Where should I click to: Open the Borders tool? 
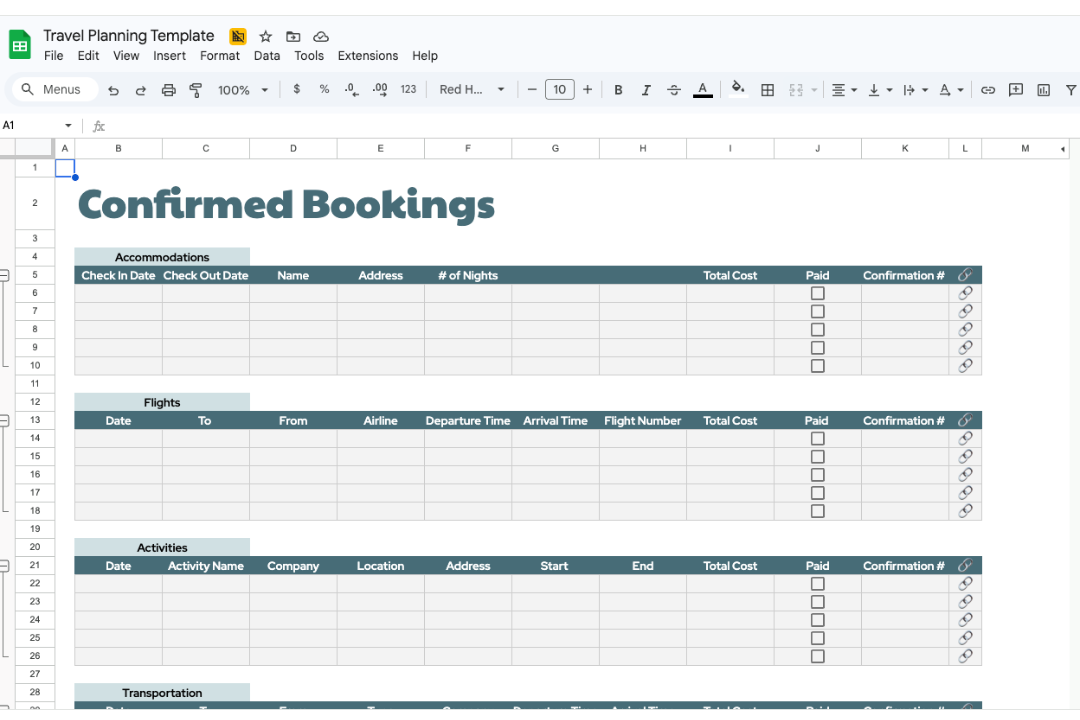coord(767,89)
